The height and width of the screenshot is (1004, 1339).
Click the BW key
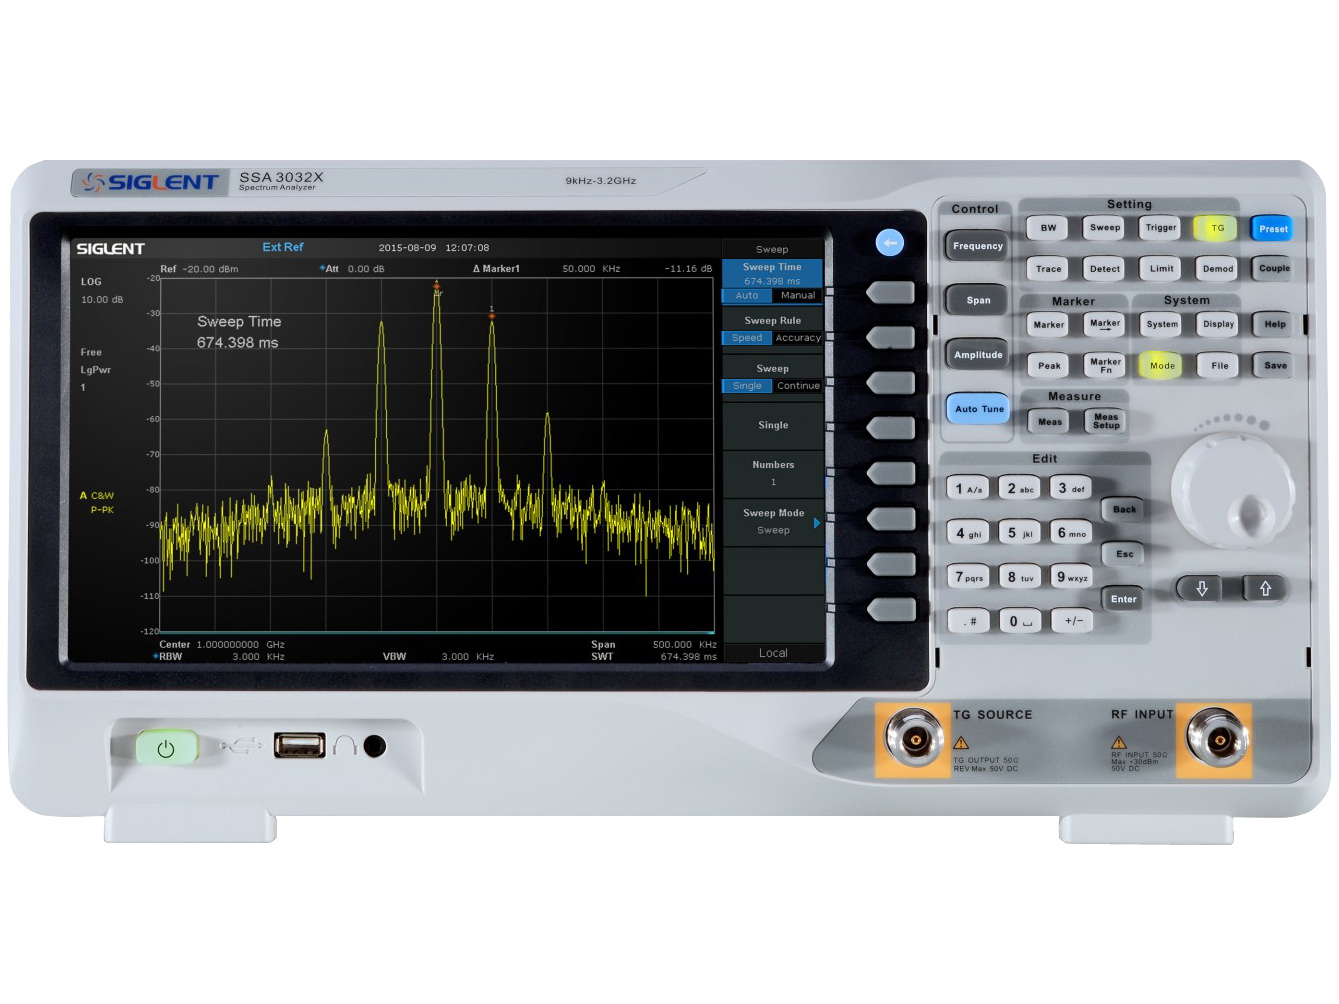(x=1048, y=228)
